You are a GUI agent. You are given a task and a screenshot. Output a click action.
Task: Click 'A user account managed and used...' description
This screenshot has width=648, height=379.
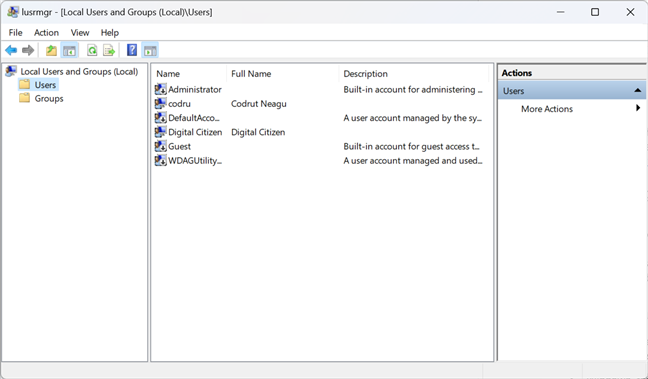click(412, 161)
